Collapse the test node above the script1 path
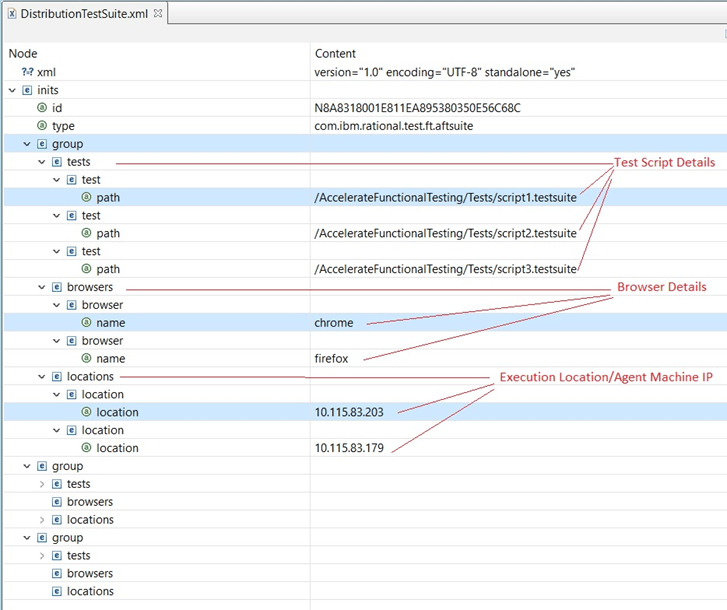 [57, 179]
